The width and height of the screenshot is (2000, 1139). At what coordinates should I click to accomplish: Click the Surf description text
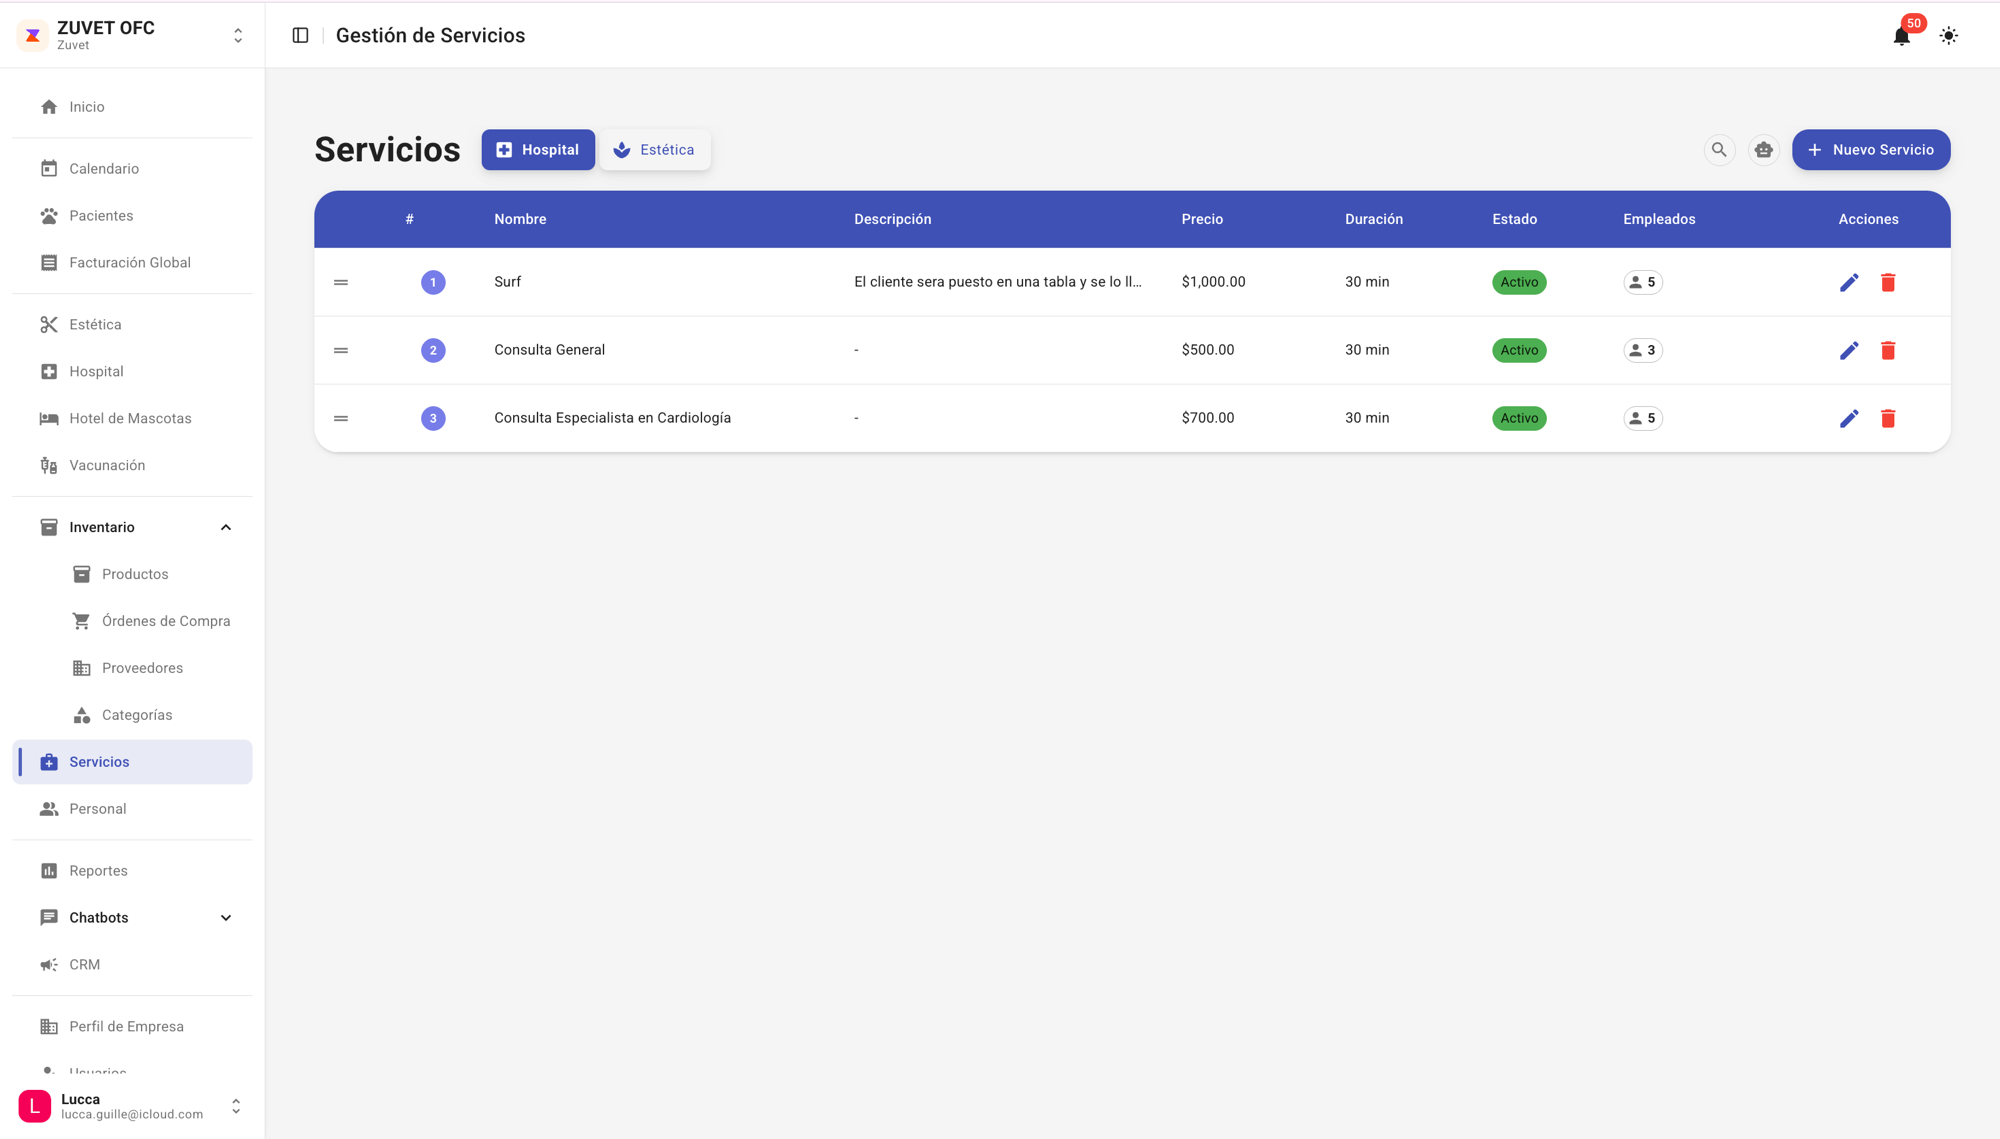(997, 282)
